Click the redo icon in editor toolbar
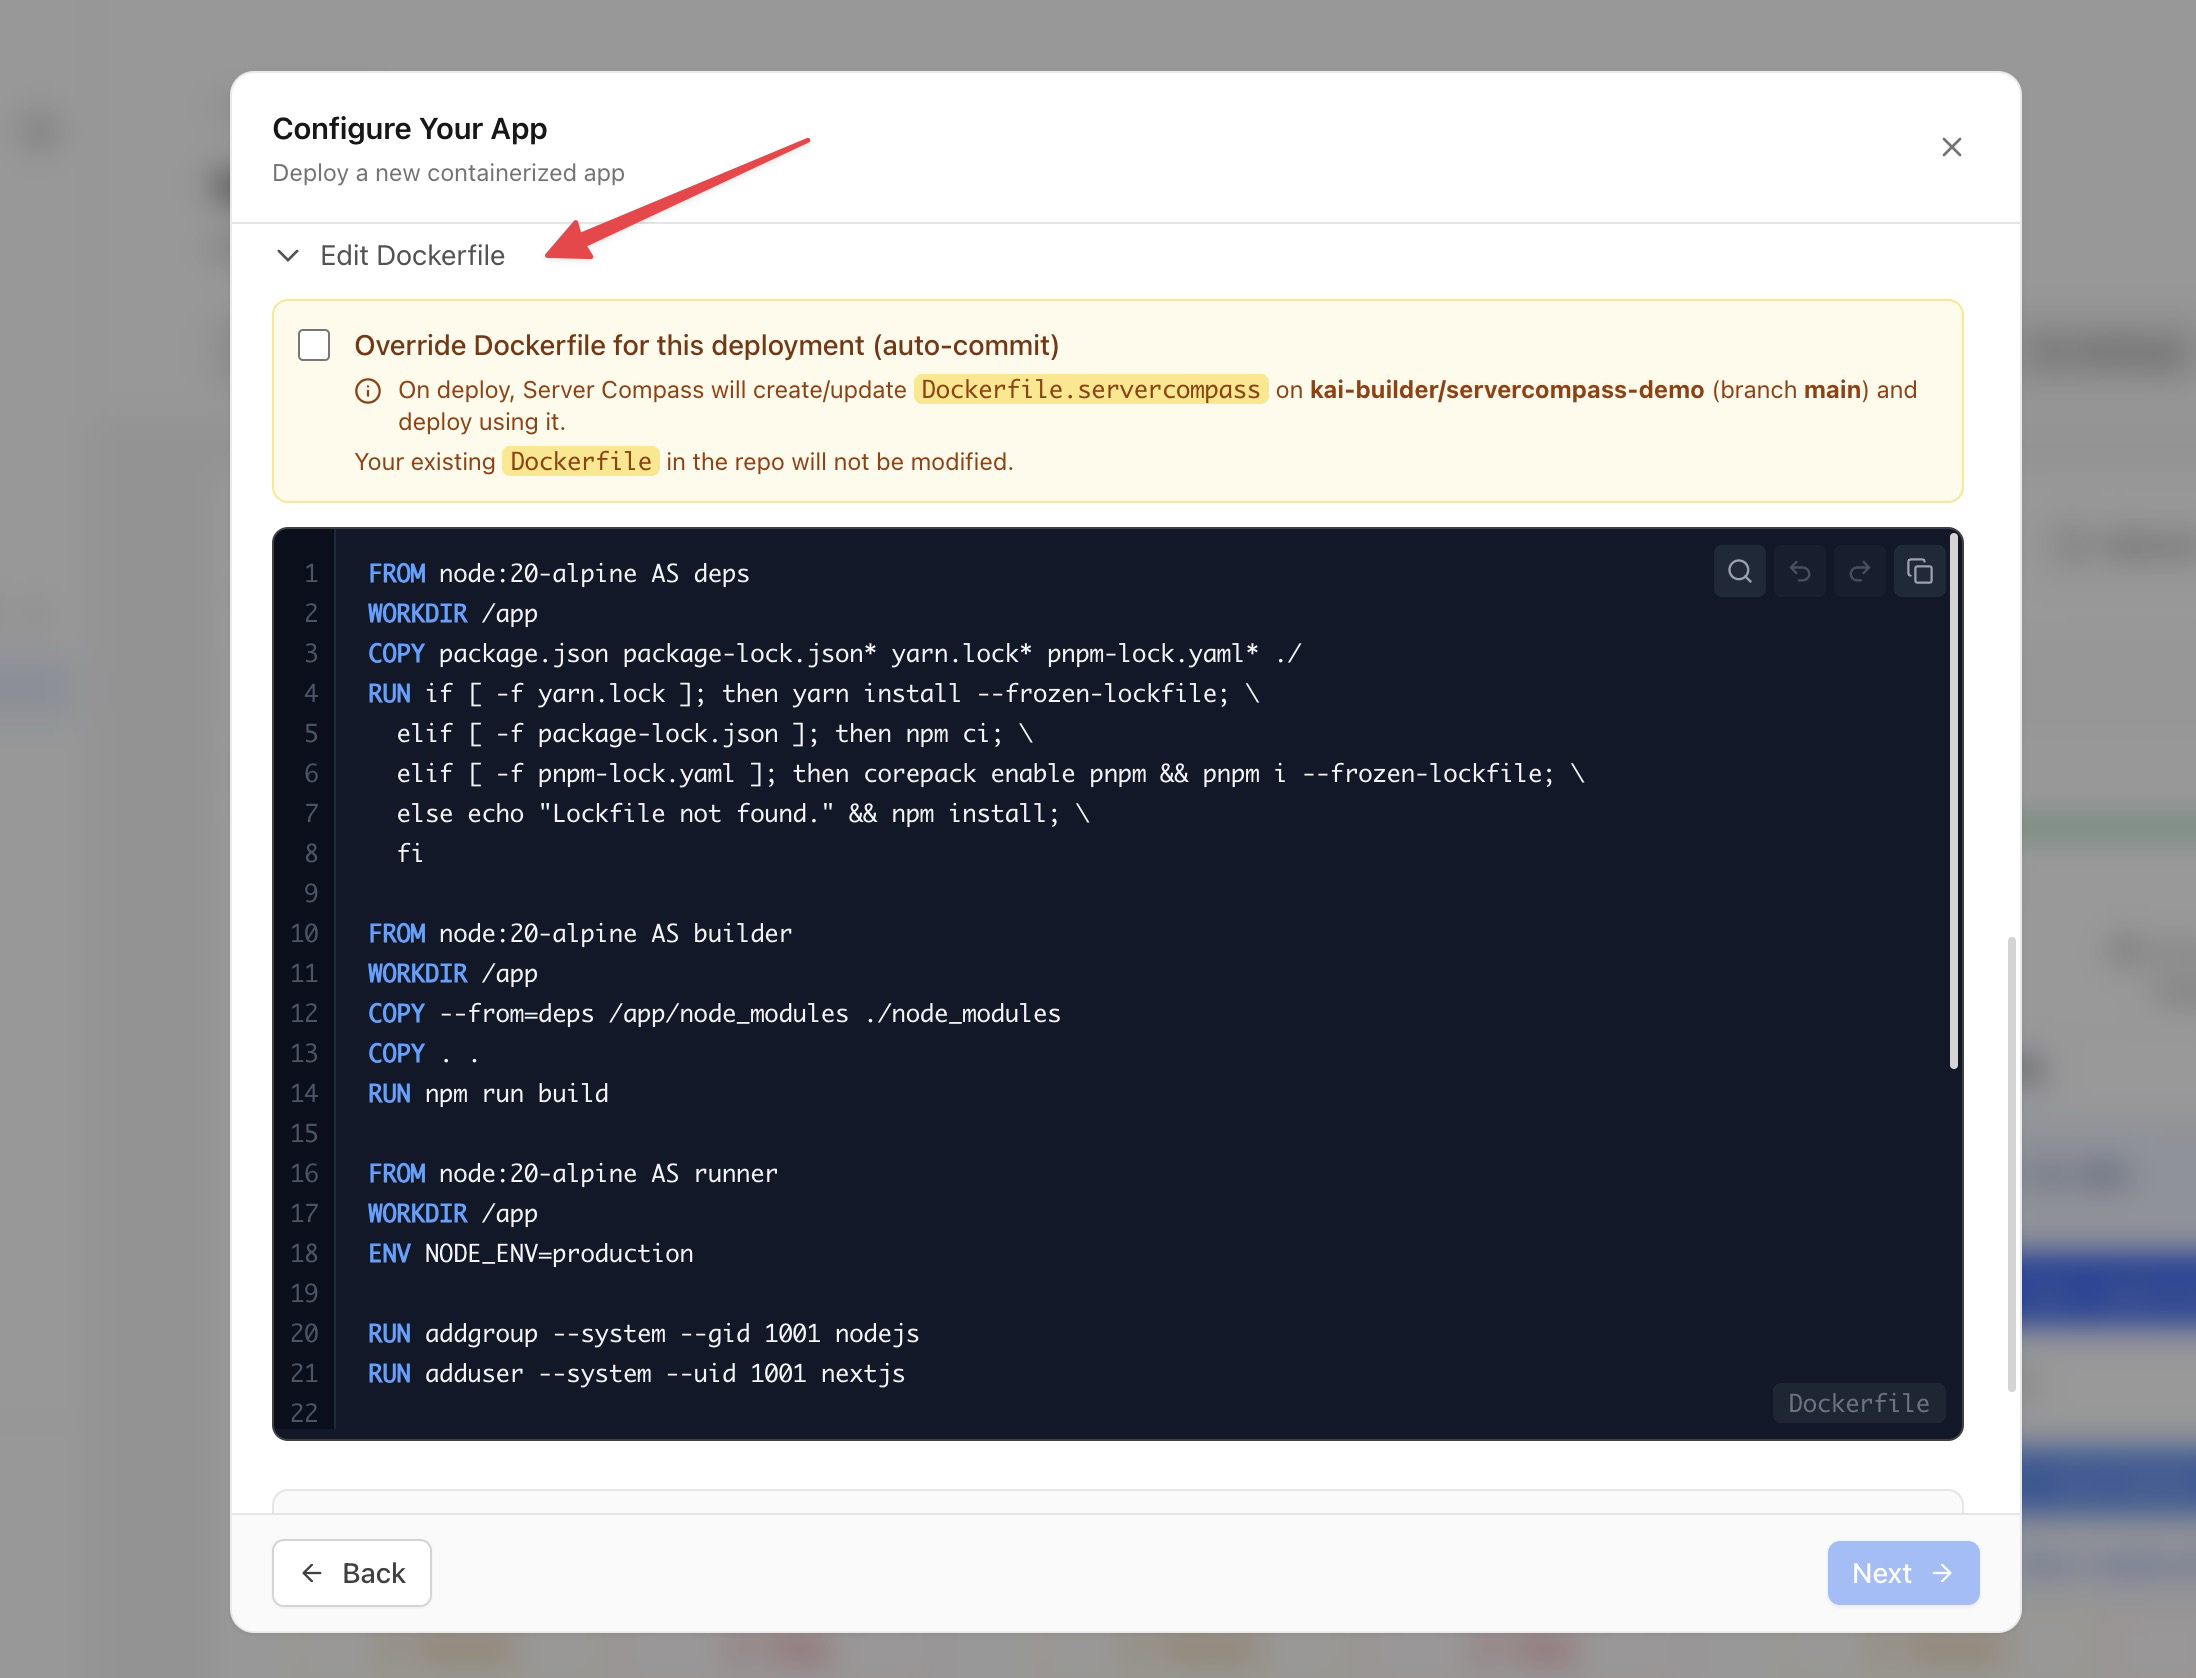 tap(1859, 571)
